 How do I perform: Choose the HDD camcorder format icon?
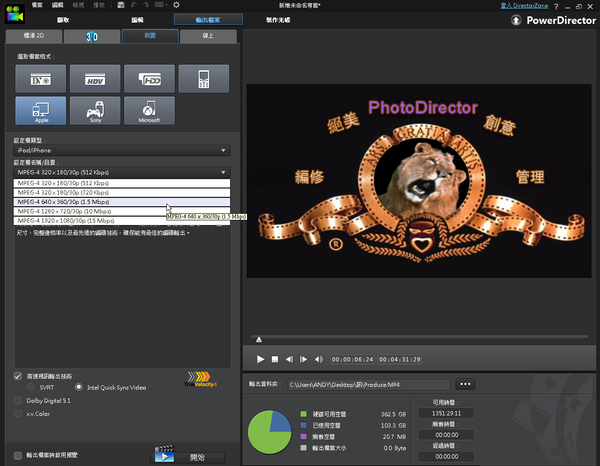149,79
